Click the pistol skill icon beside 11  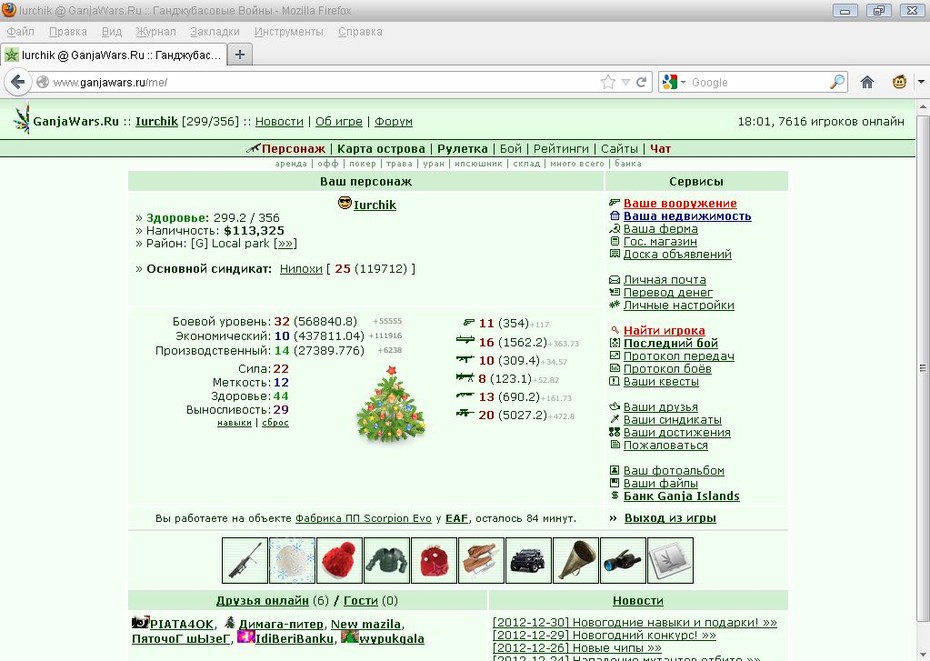click(469, 322)
